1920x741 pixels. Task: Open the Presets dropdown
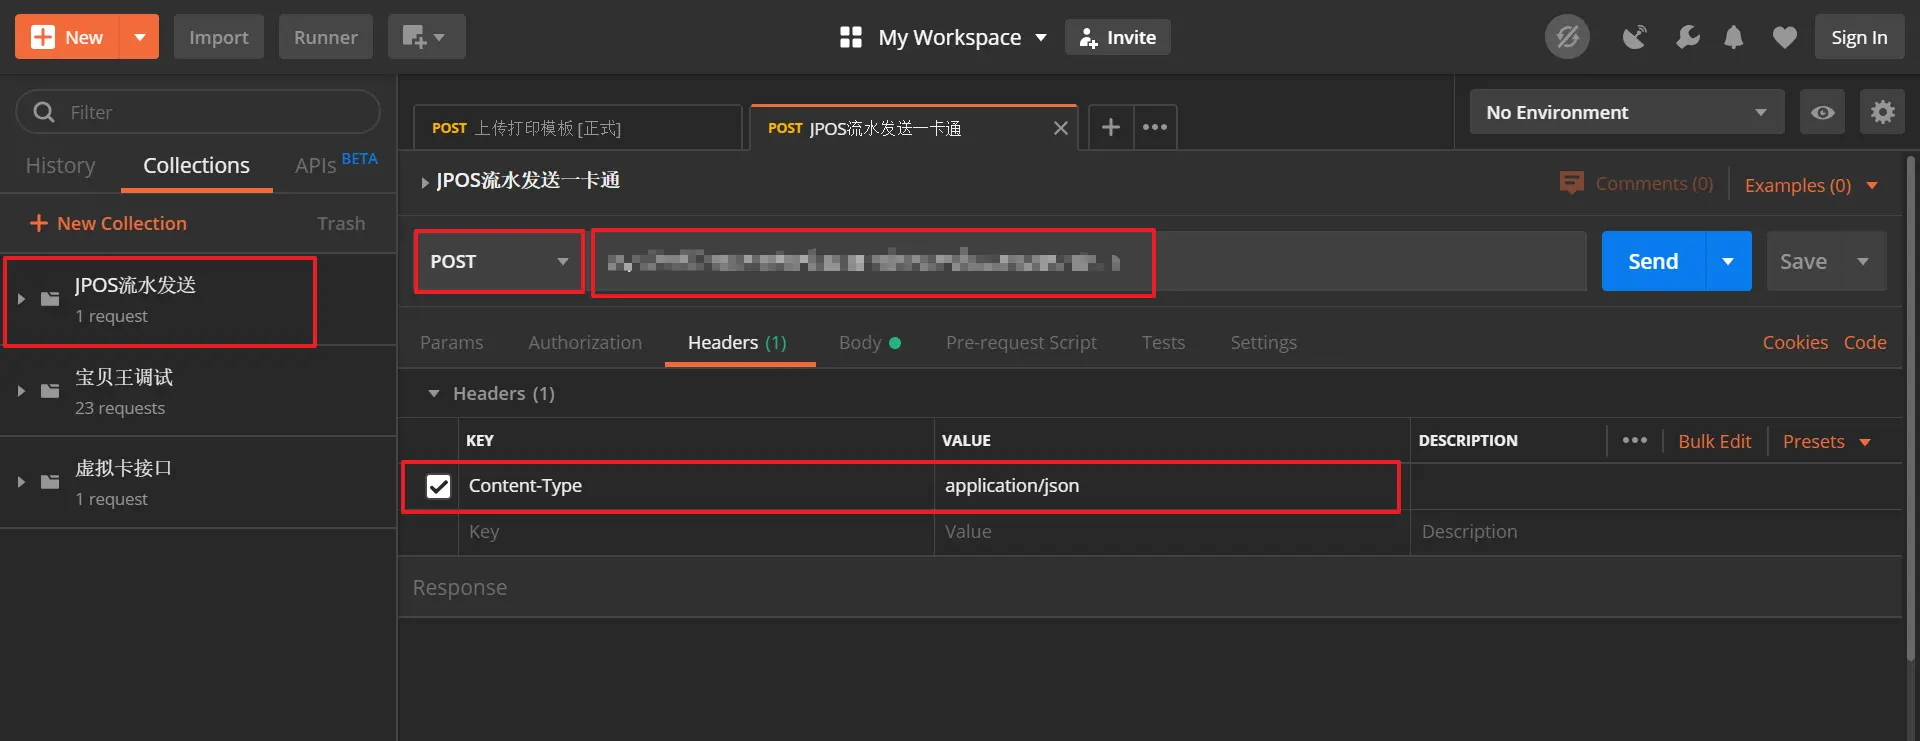point(1826,441)
